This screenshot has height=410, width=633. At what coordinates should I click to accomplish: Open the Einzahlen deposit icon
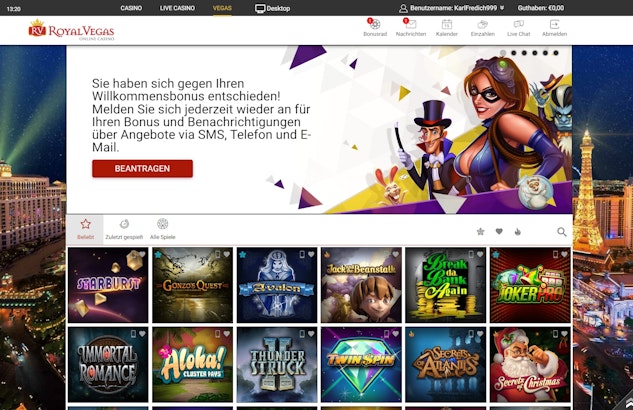pos(482,24)
